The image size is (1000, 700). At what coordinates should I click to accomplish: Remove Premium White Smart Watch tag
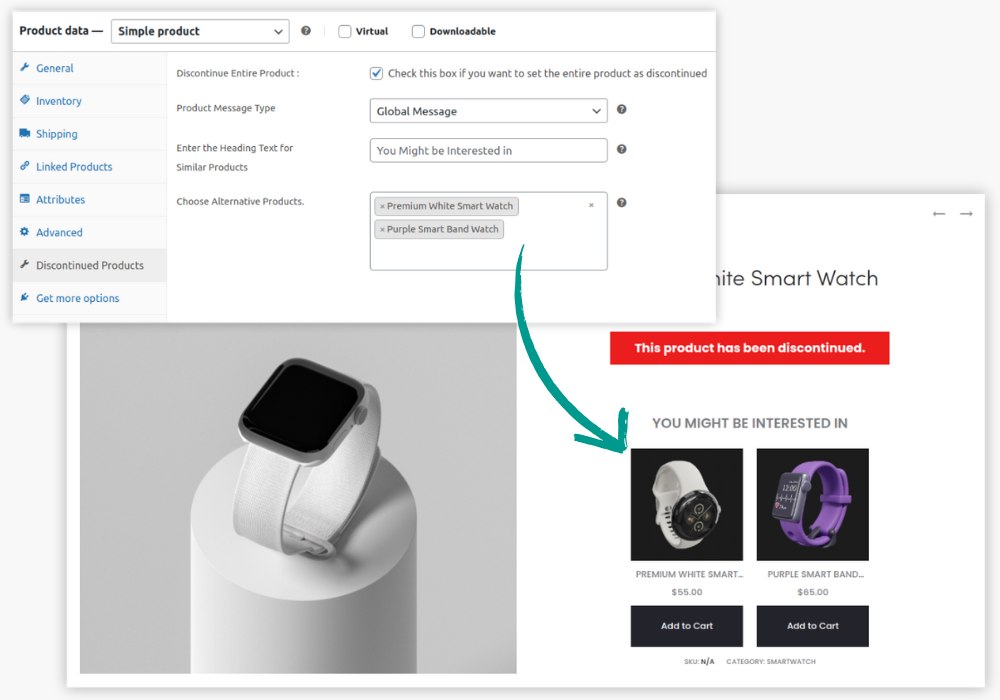382,207
